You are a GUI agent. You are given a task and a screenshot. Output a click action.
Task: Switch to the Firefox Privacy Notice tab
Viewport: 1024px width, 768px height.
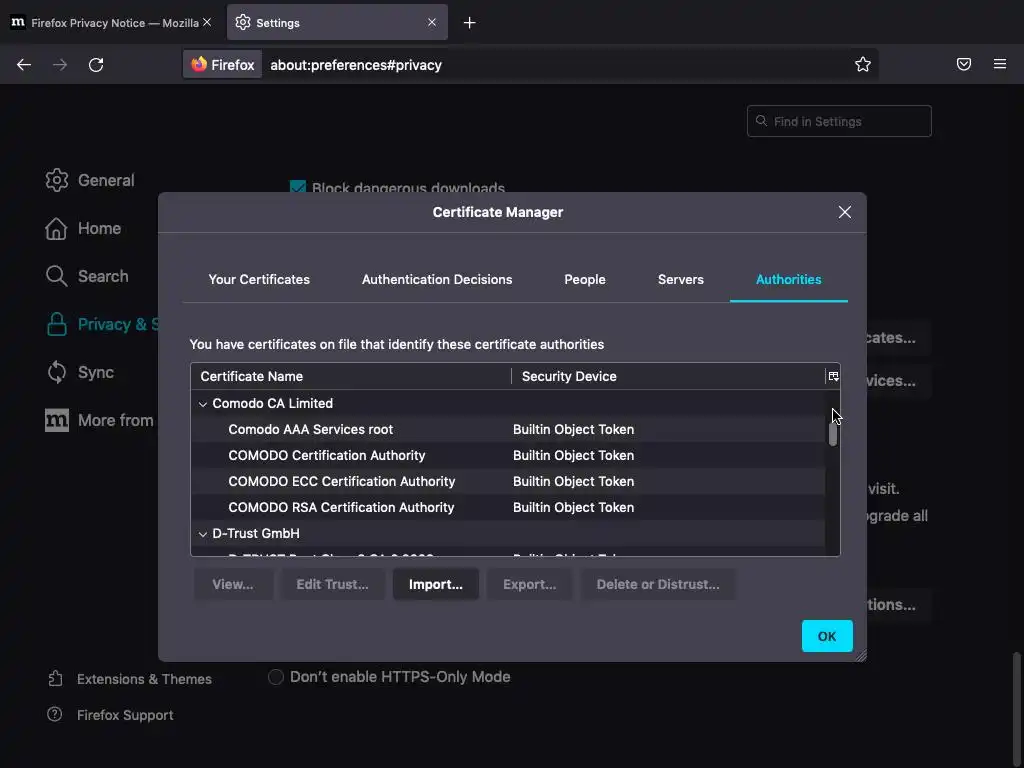111,23
